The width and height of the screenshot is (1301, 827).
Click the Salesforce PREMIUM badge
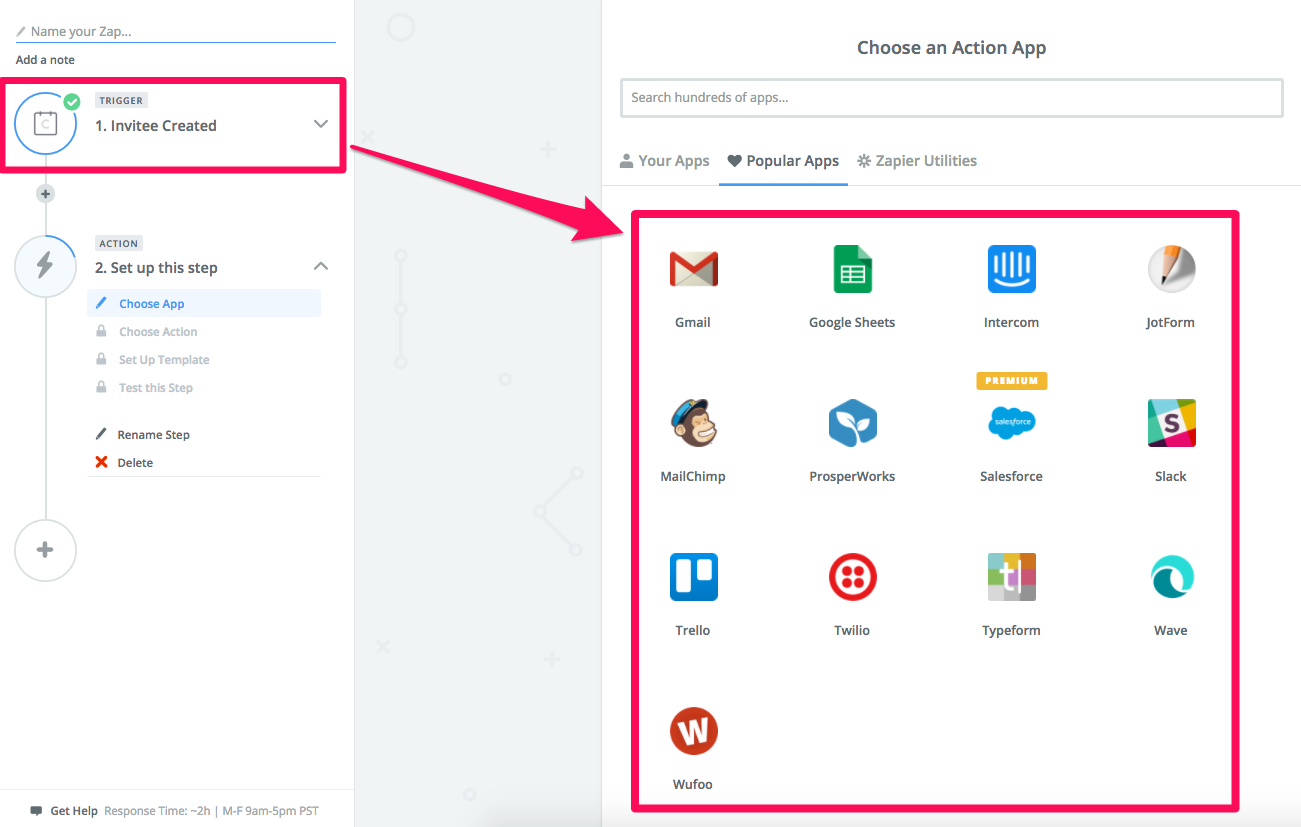coord(1011,381)
